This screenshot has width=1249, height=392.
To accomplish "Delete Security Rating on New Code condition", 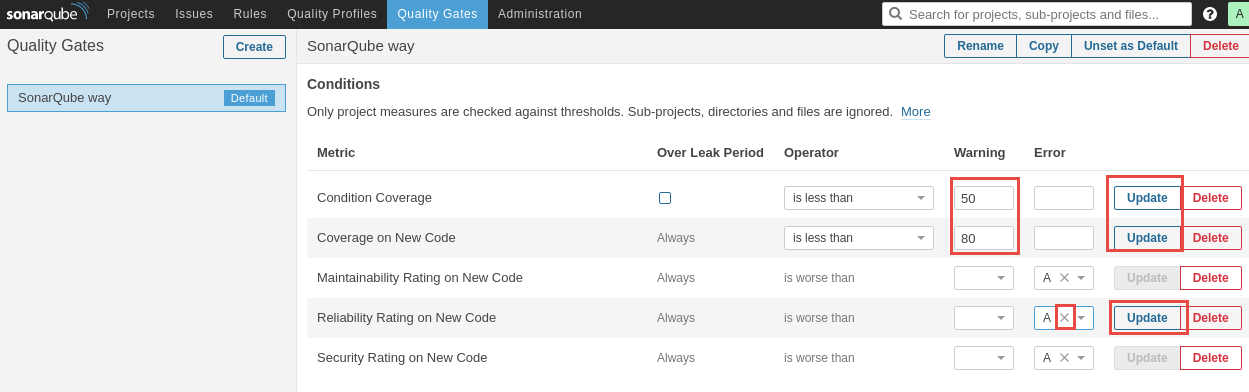I will [x=1211, y=358].
